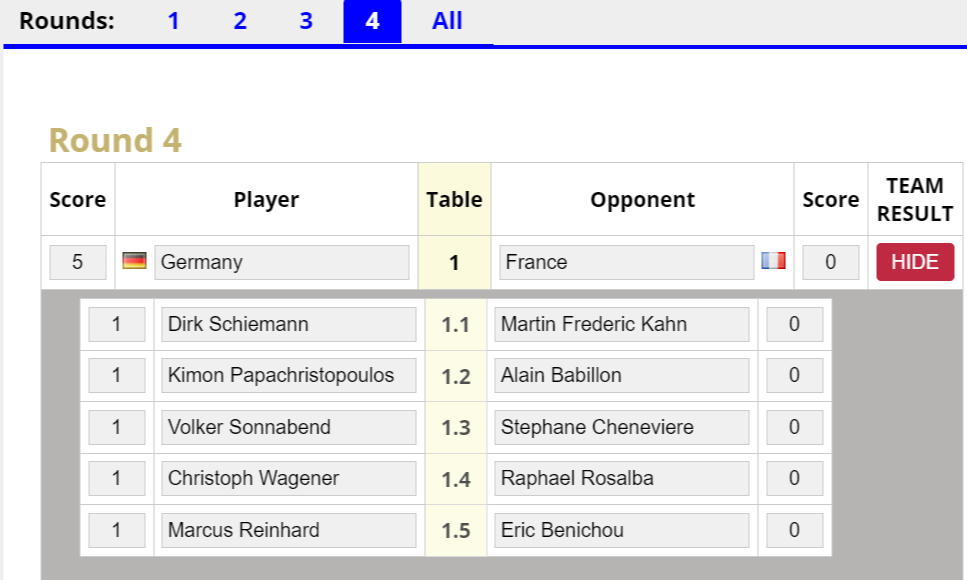The width and height of the screenshot is (967, 580).
Task: Click the Table column header
Action: tap(455, 199)
